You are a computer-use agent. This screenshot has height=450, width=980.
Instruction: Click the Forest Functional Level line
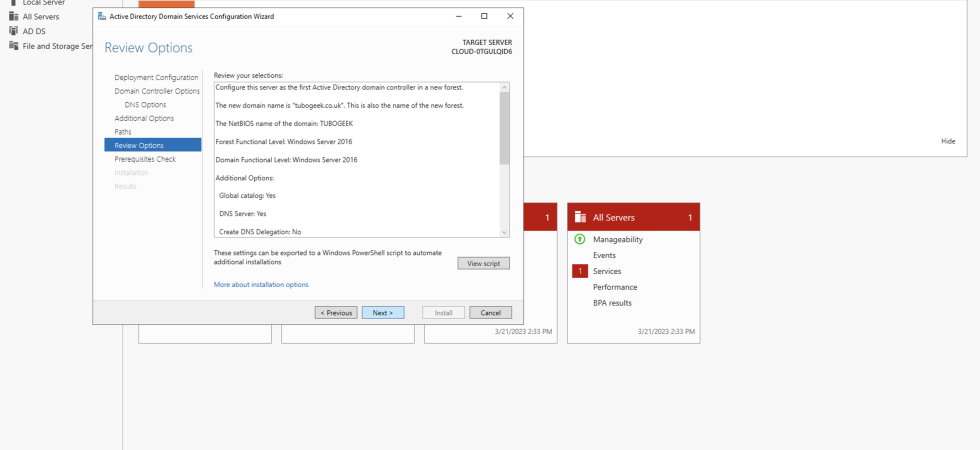pos(284,142)
